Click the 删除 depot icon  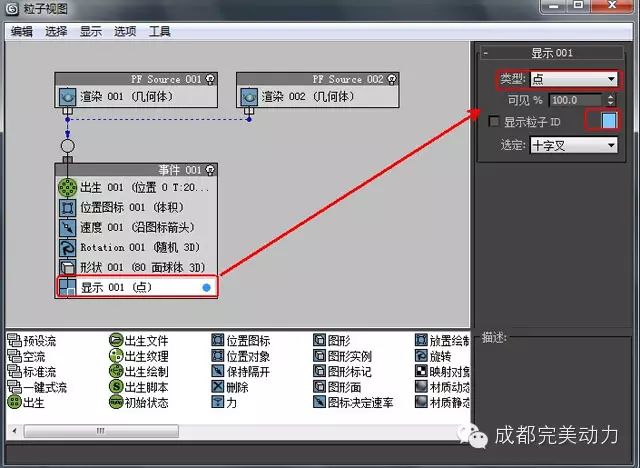(218, 386)
